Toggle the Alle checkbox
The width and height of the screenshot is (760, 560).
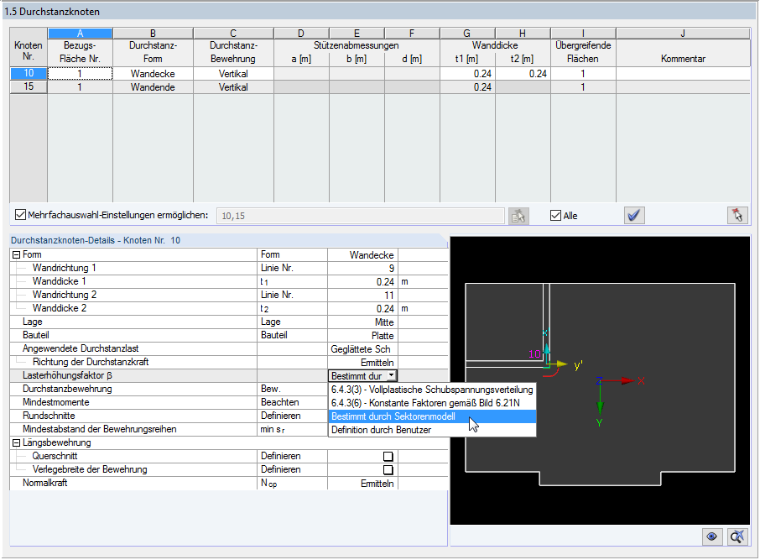click(555, 215)
